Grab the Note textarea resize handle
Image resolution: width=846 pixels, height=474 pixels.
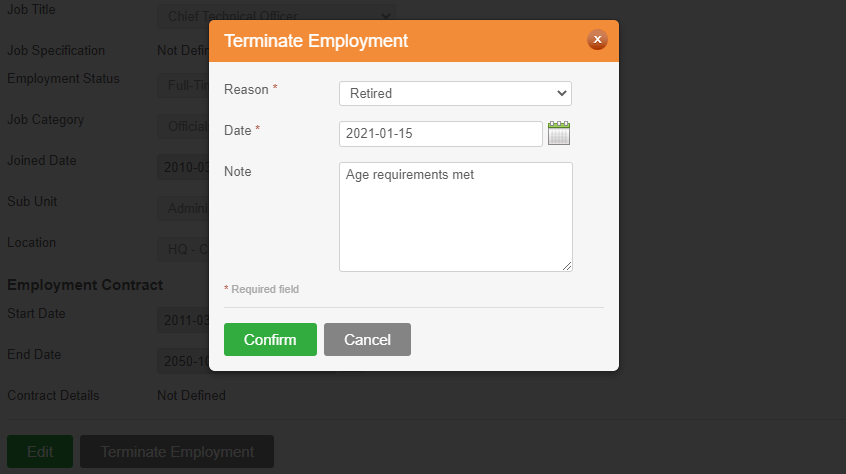tap(567, 266)
